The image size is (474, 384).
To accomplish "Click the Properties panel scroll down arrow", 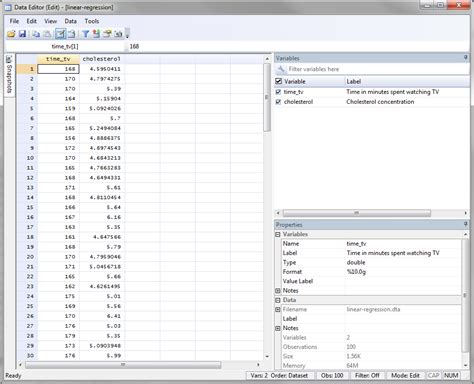I will (x=466, y=365).
